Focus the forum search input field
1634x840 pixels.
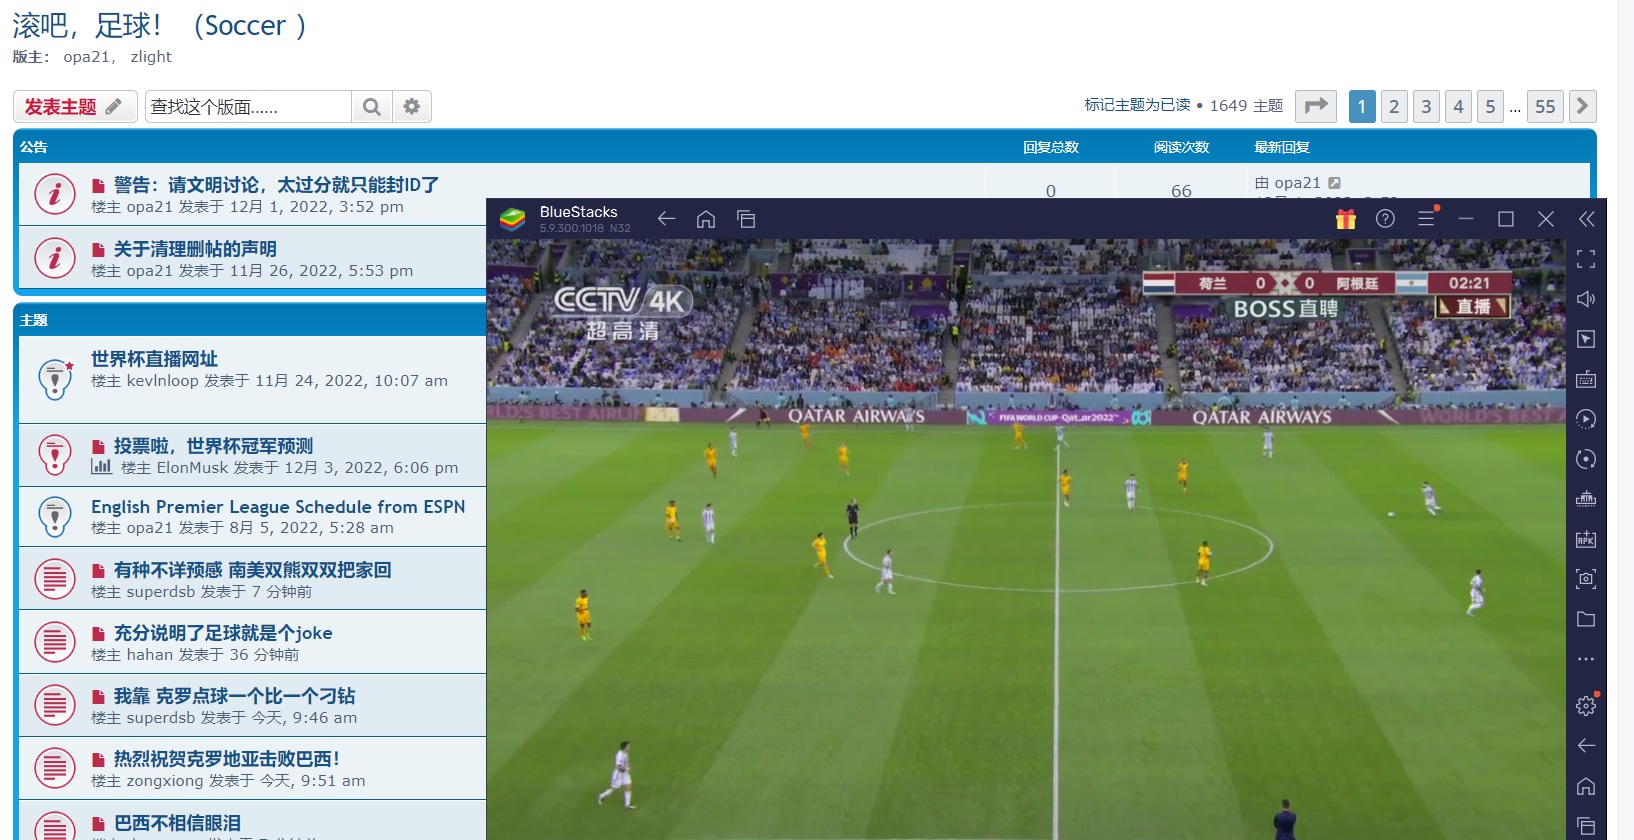248,106
